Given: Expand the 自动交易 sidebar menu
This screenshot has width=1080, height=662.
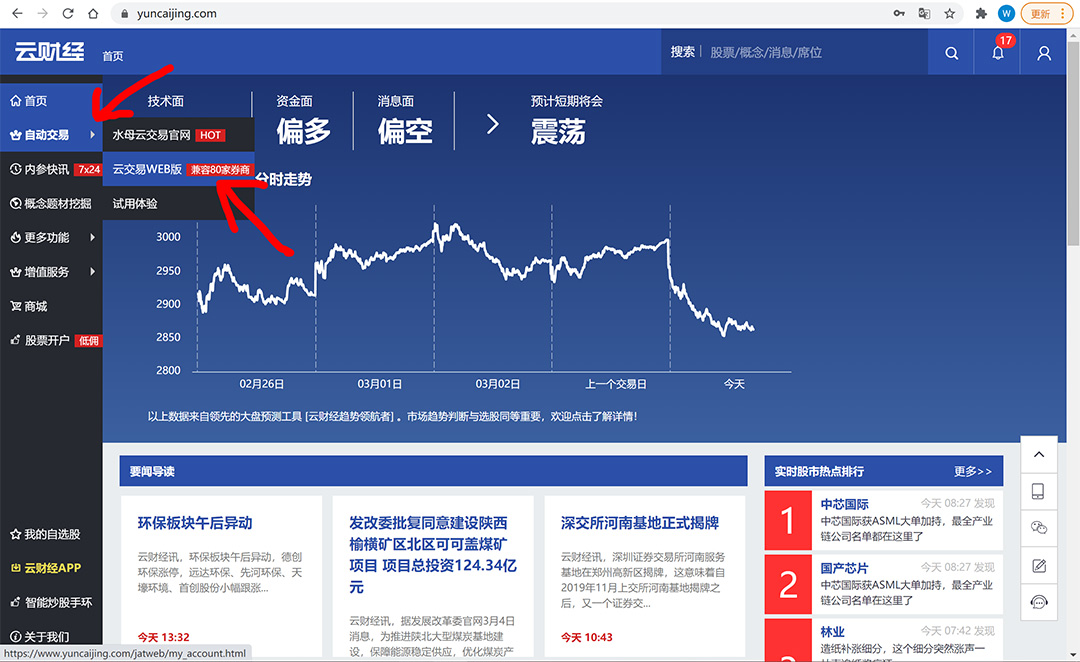Looking at the screenshot, I should coord(51,135).
